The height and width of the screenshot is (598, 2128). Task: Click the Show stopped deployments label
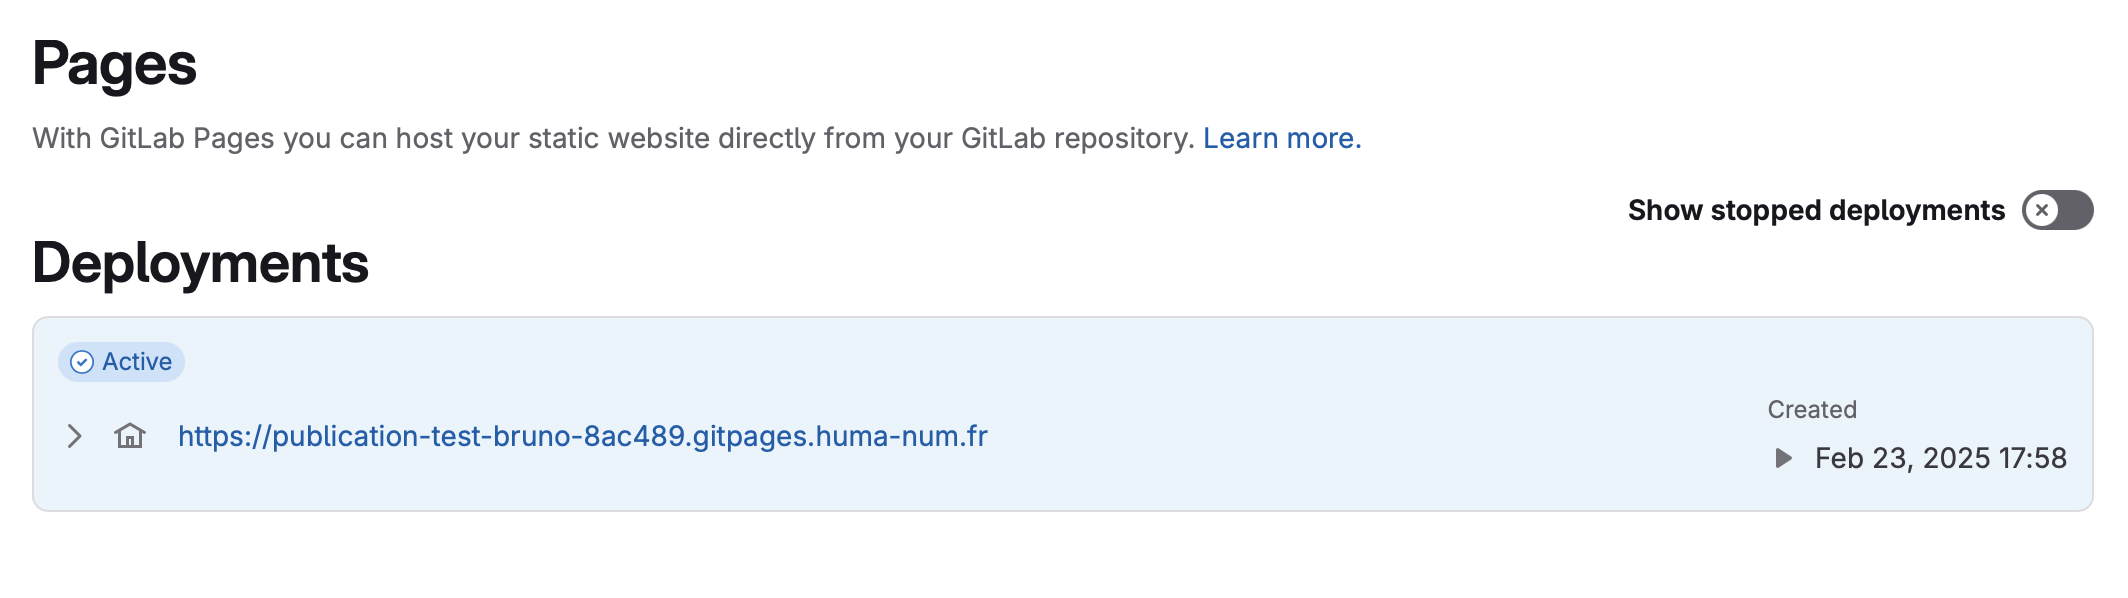[x=1815, y=210]
